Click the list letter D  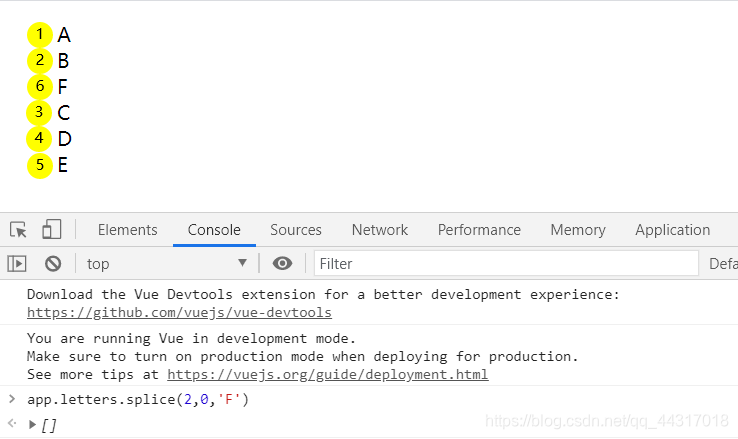pyautogui.click(x=64, y=139)
